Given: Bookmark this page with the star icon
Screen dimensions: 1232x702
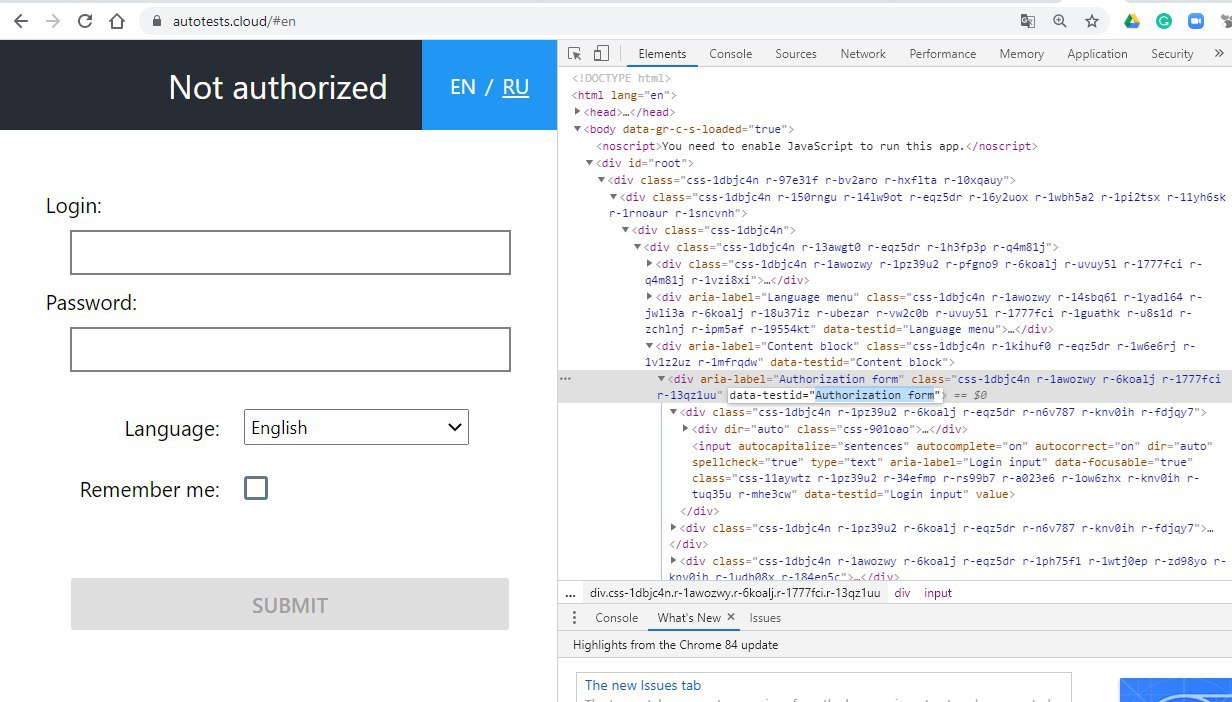Looking at the screenshot, I should [1092, 21].
